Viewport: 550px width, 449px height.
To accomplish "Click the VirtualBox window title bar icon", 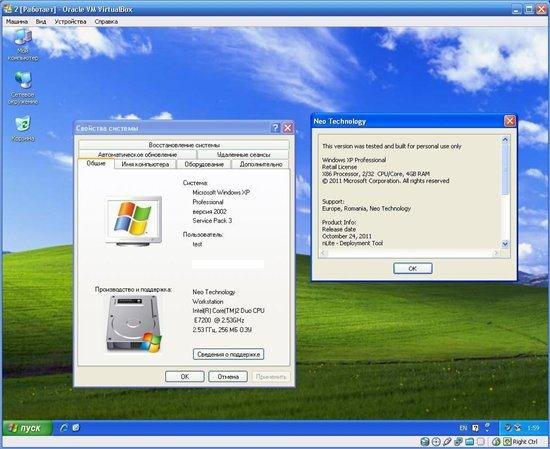I will [8, 9].
